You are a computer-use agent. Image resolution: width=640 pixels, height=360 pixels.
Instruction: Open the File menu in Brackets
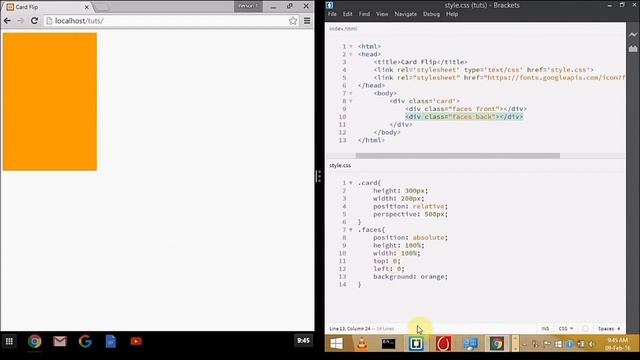pyautogui.click(x=332, y=14)
